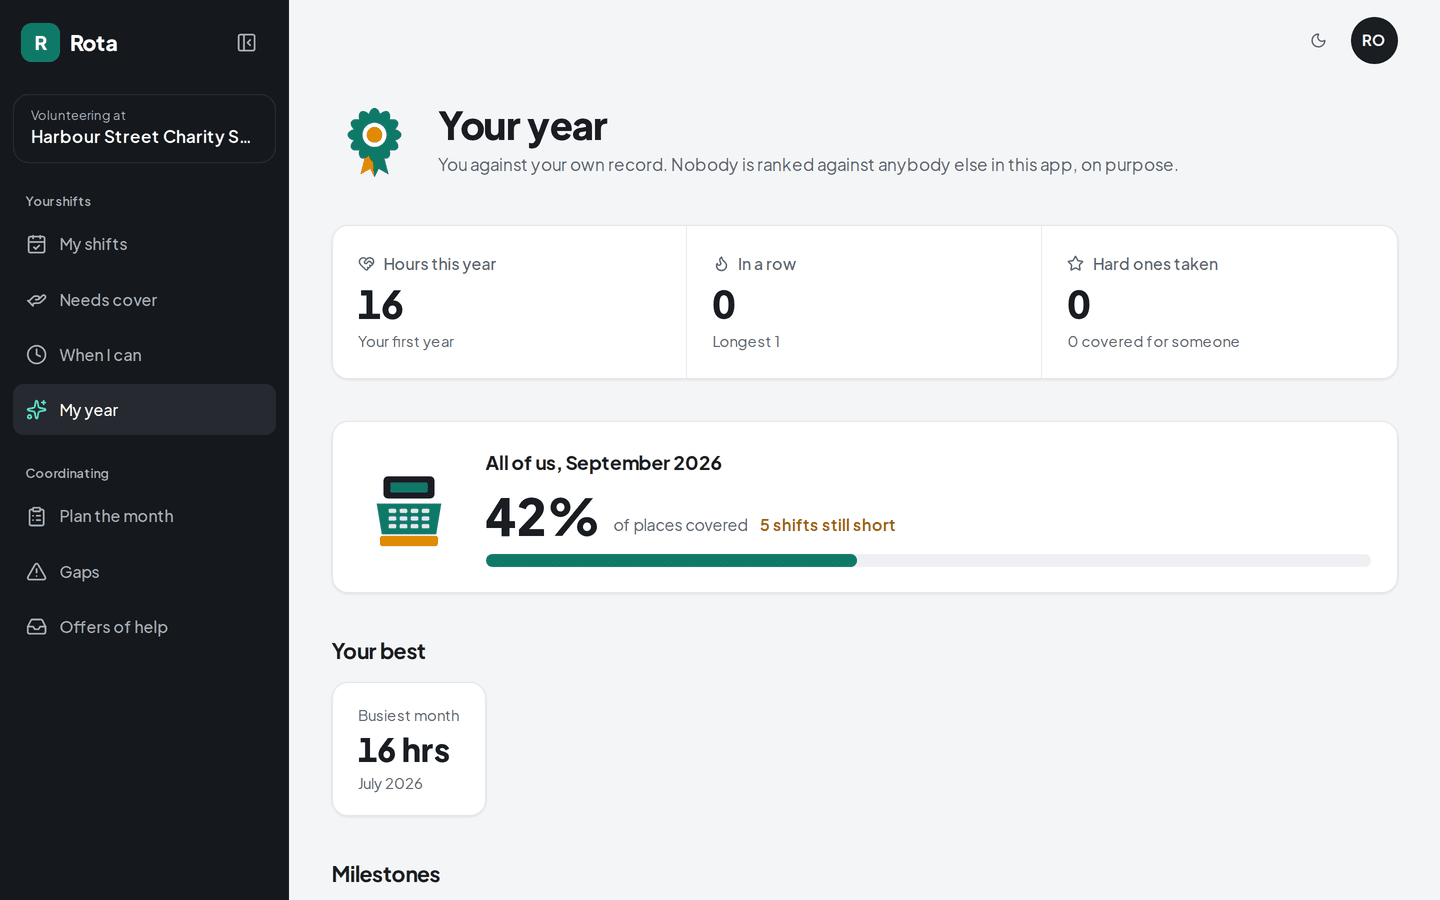Click the cash register illustration
1440x900 pixels.
[409, 510]
